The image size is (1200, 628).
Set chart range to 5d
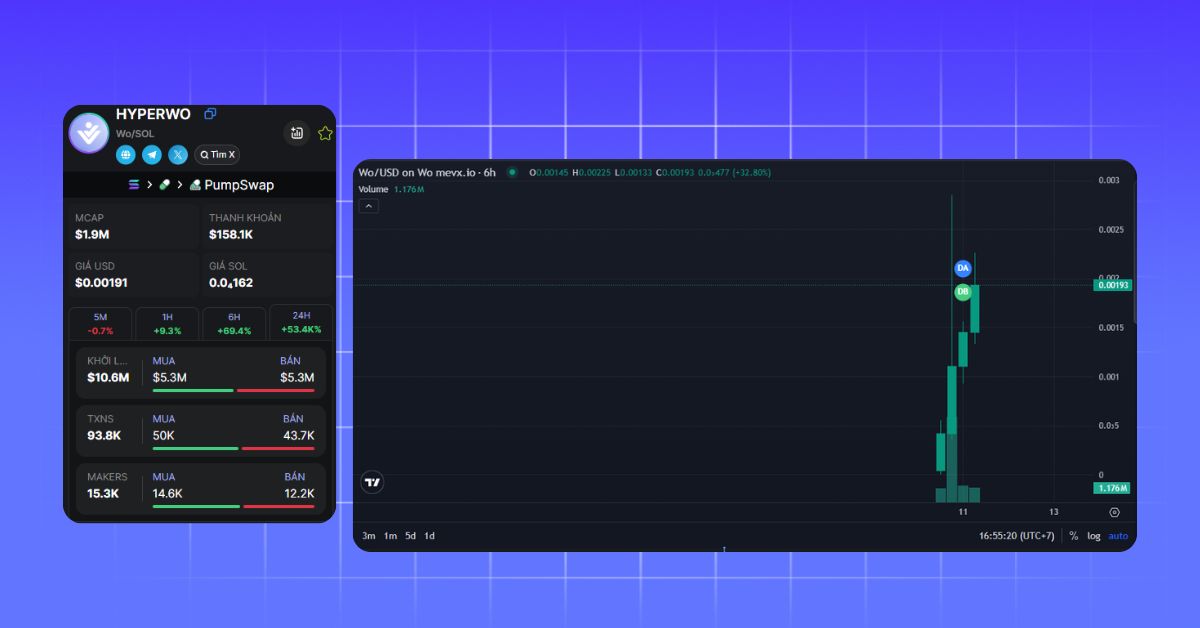pyautogui.click(x=410, y=536)
